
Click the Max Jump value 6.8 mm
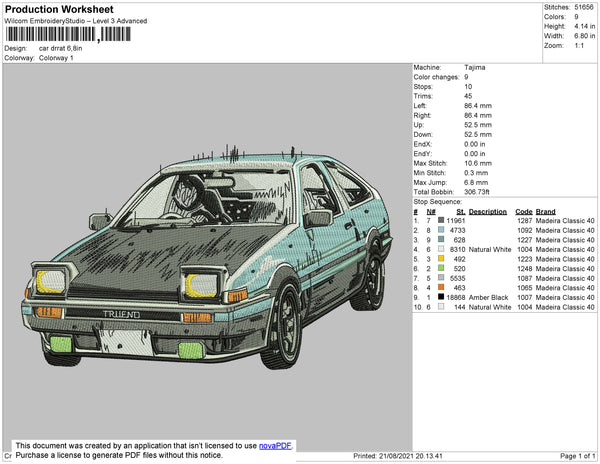coord(476,182)
